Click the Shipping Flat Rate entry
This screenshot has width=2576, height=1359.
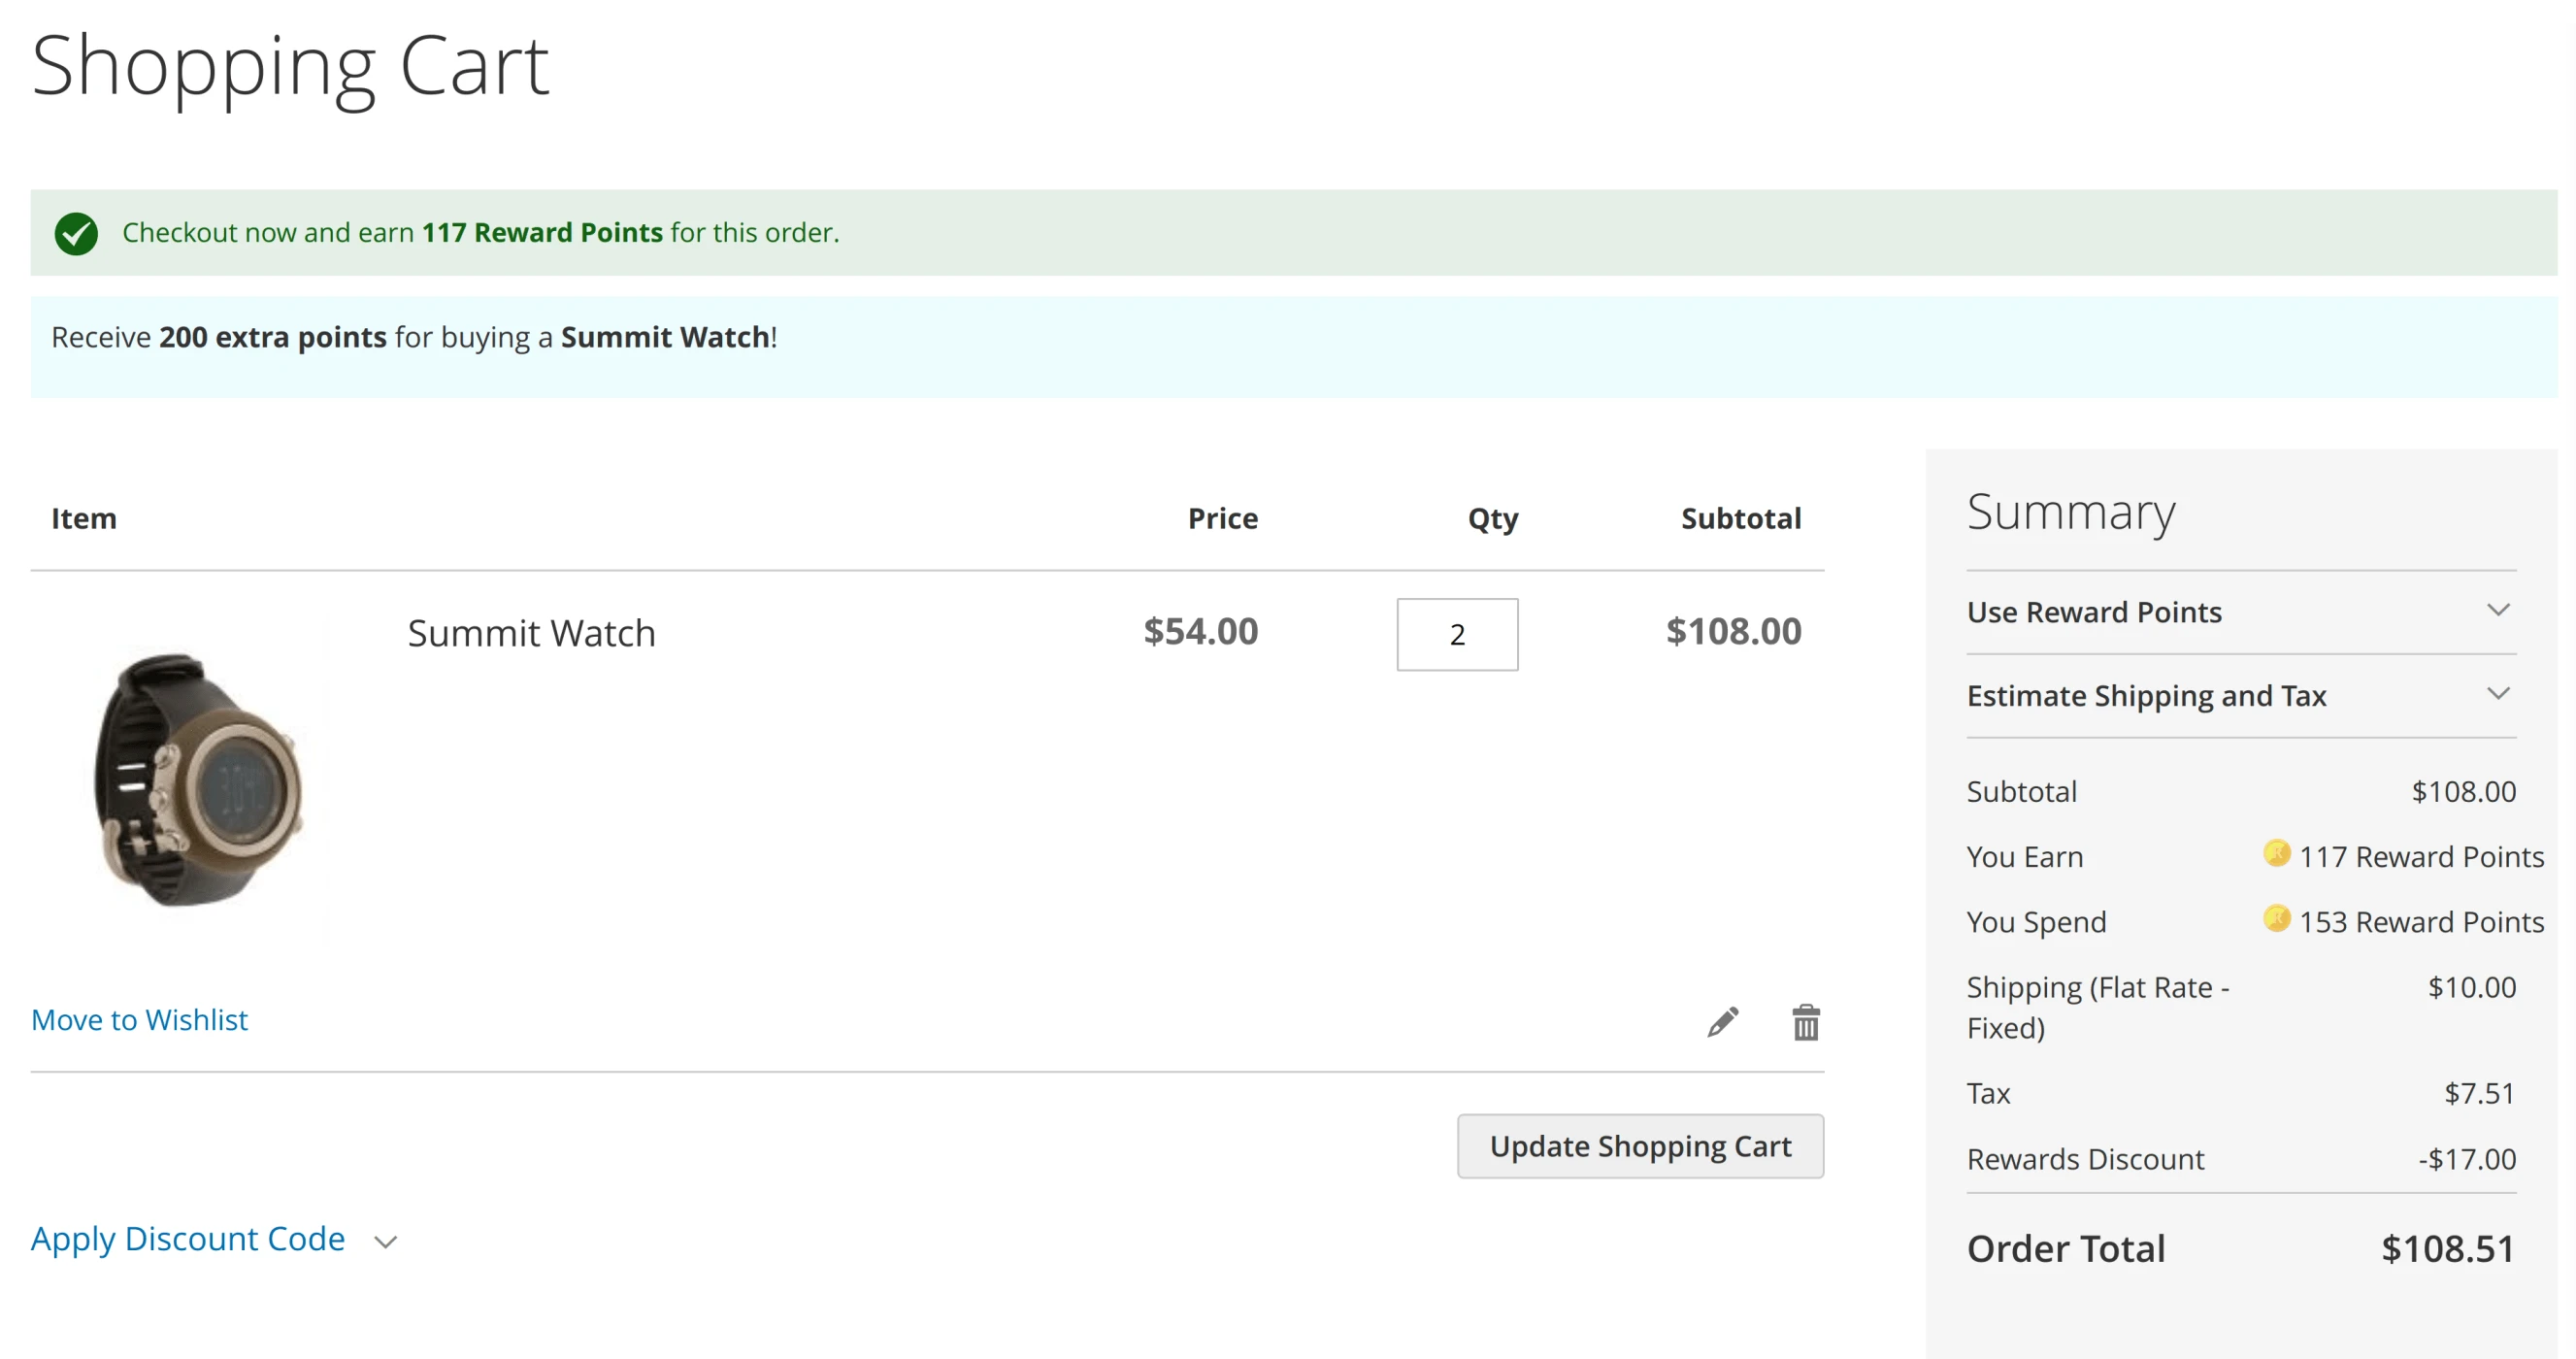coord(2097,1007)
